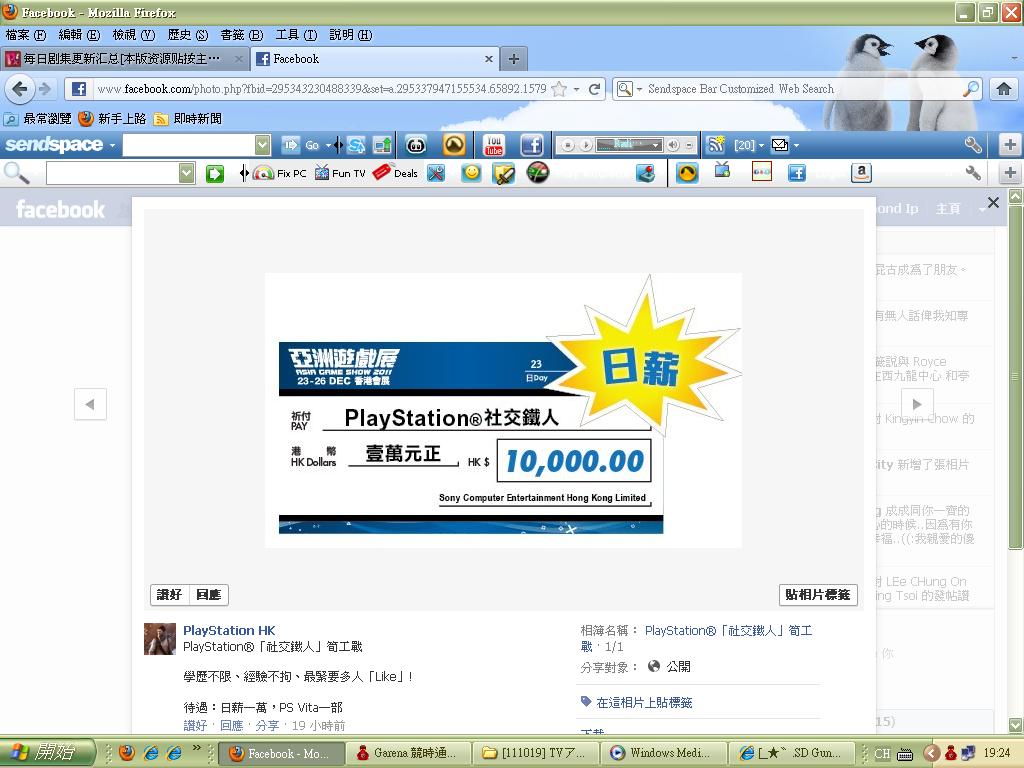Screen dimensions: 1024x768
Task: Click the magnifying glass in second toolbar
Action: tap(16, 174)
